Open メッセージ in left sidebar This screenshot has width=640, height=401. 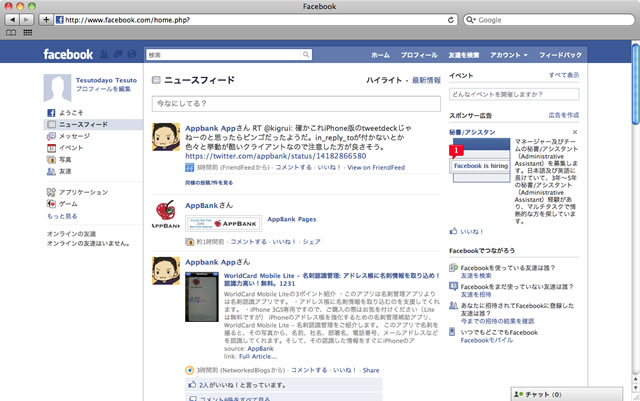pos(73,136)
